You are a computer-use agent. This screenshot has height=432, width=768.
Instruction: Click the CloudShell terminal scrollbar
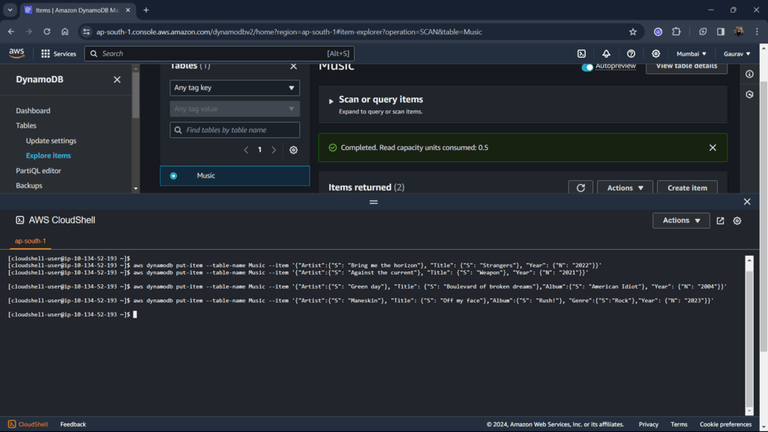pos(749,335)
